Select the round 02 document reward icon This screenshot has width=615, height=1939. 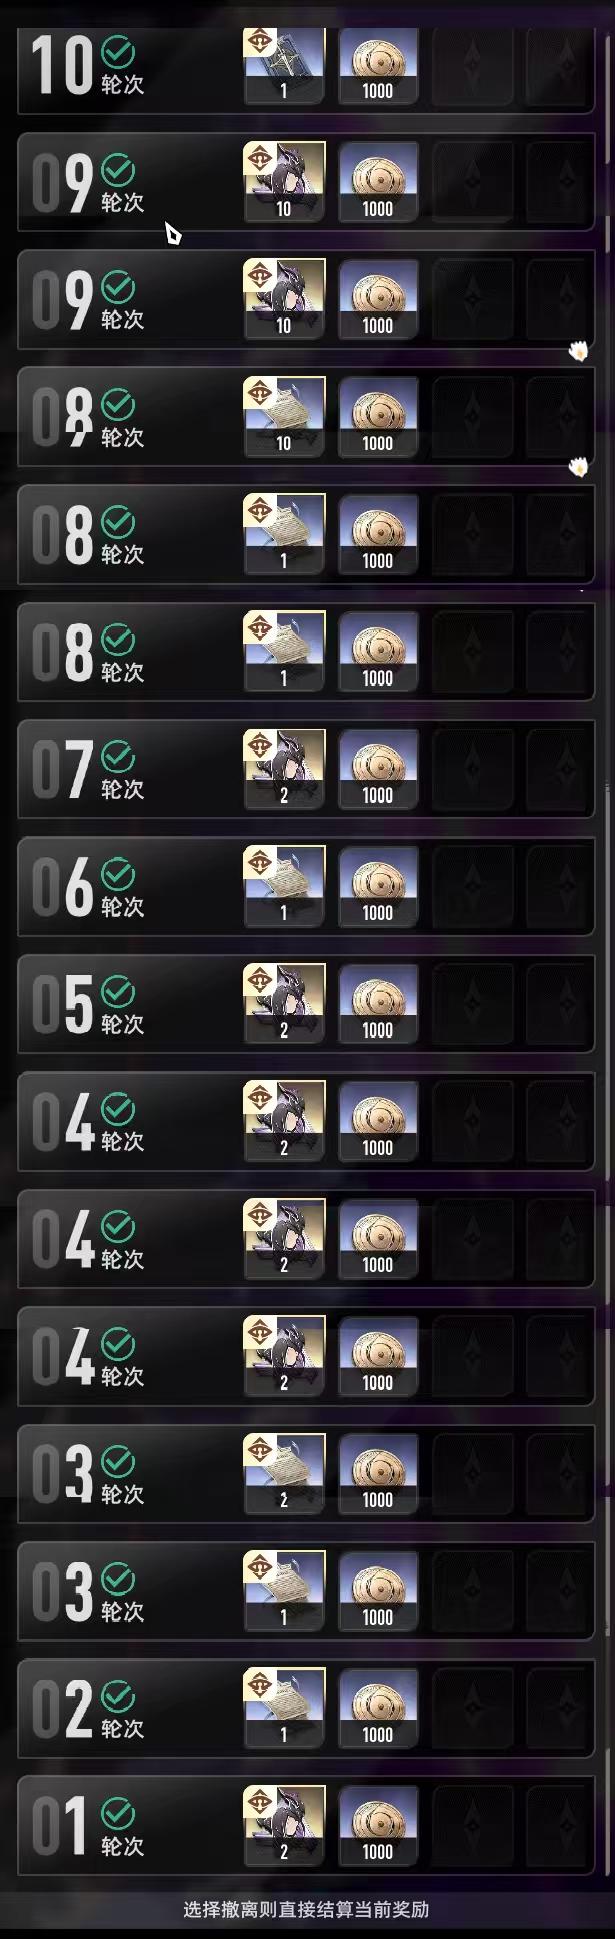click(284, 1707)
